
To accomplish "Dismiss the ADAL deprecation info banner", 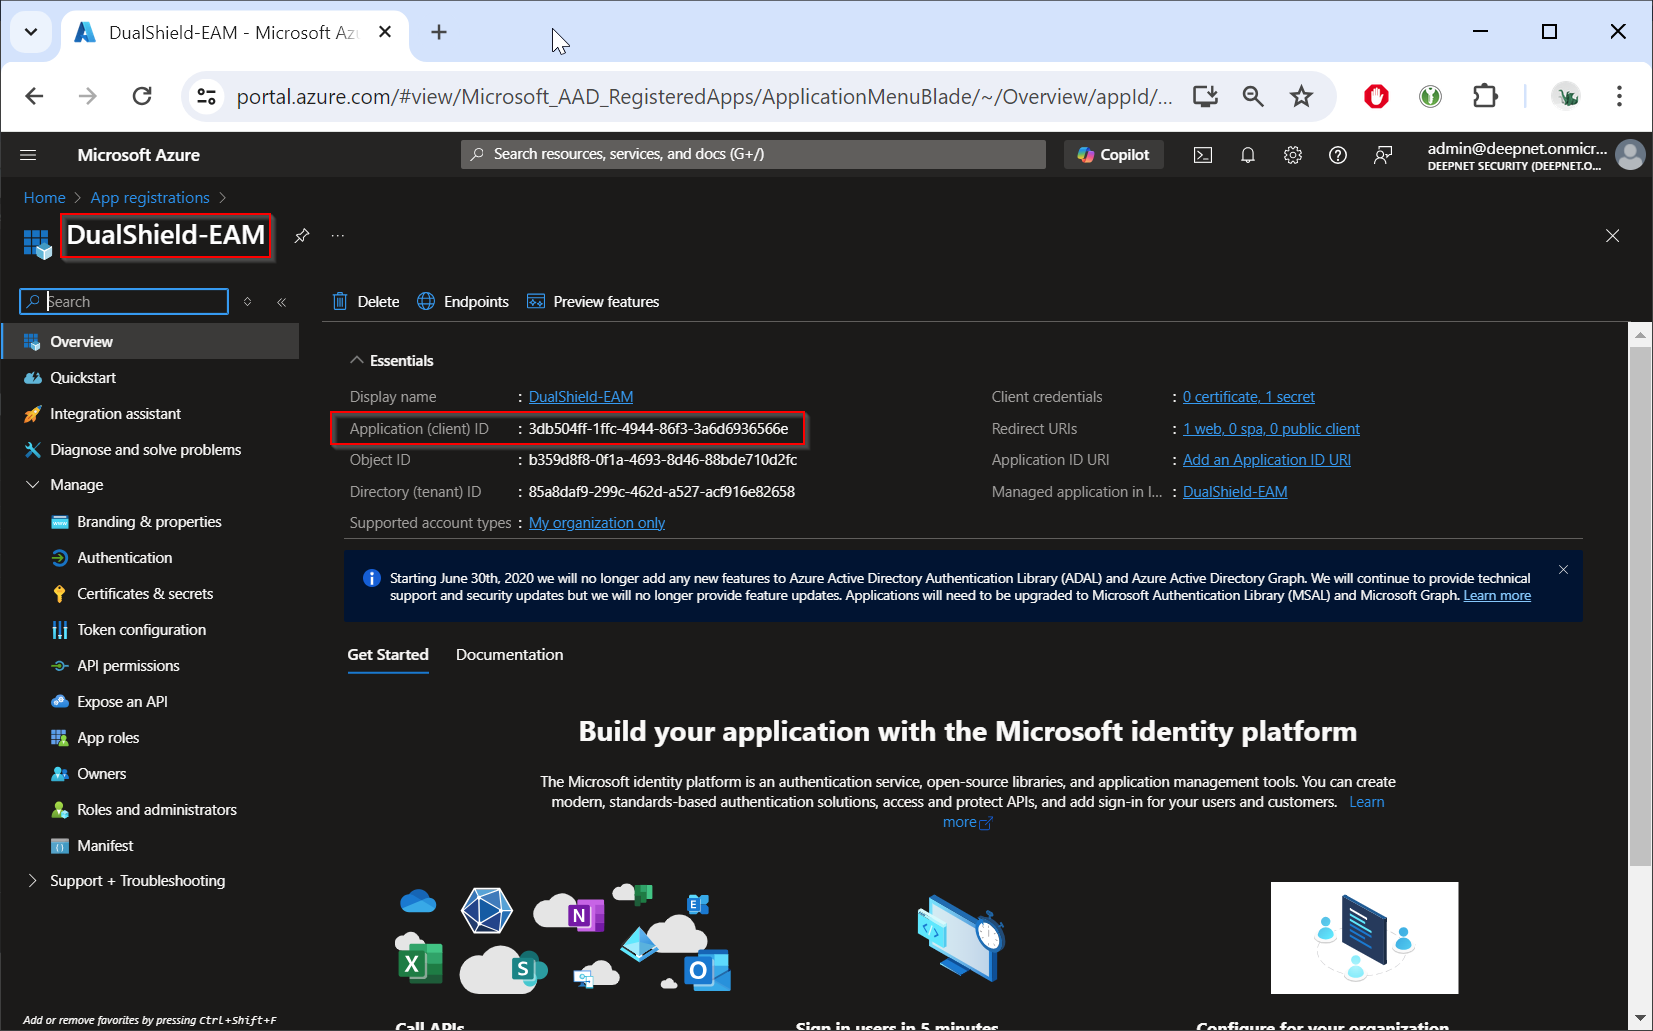I will click(1563, 570).
